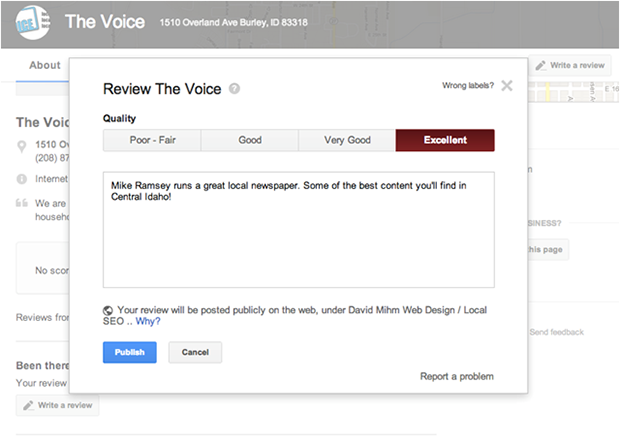Click the quotation mark icon in the sidebar
This screenshot has width=620, height=444.
pyautogui.click(x=22, y=203)
